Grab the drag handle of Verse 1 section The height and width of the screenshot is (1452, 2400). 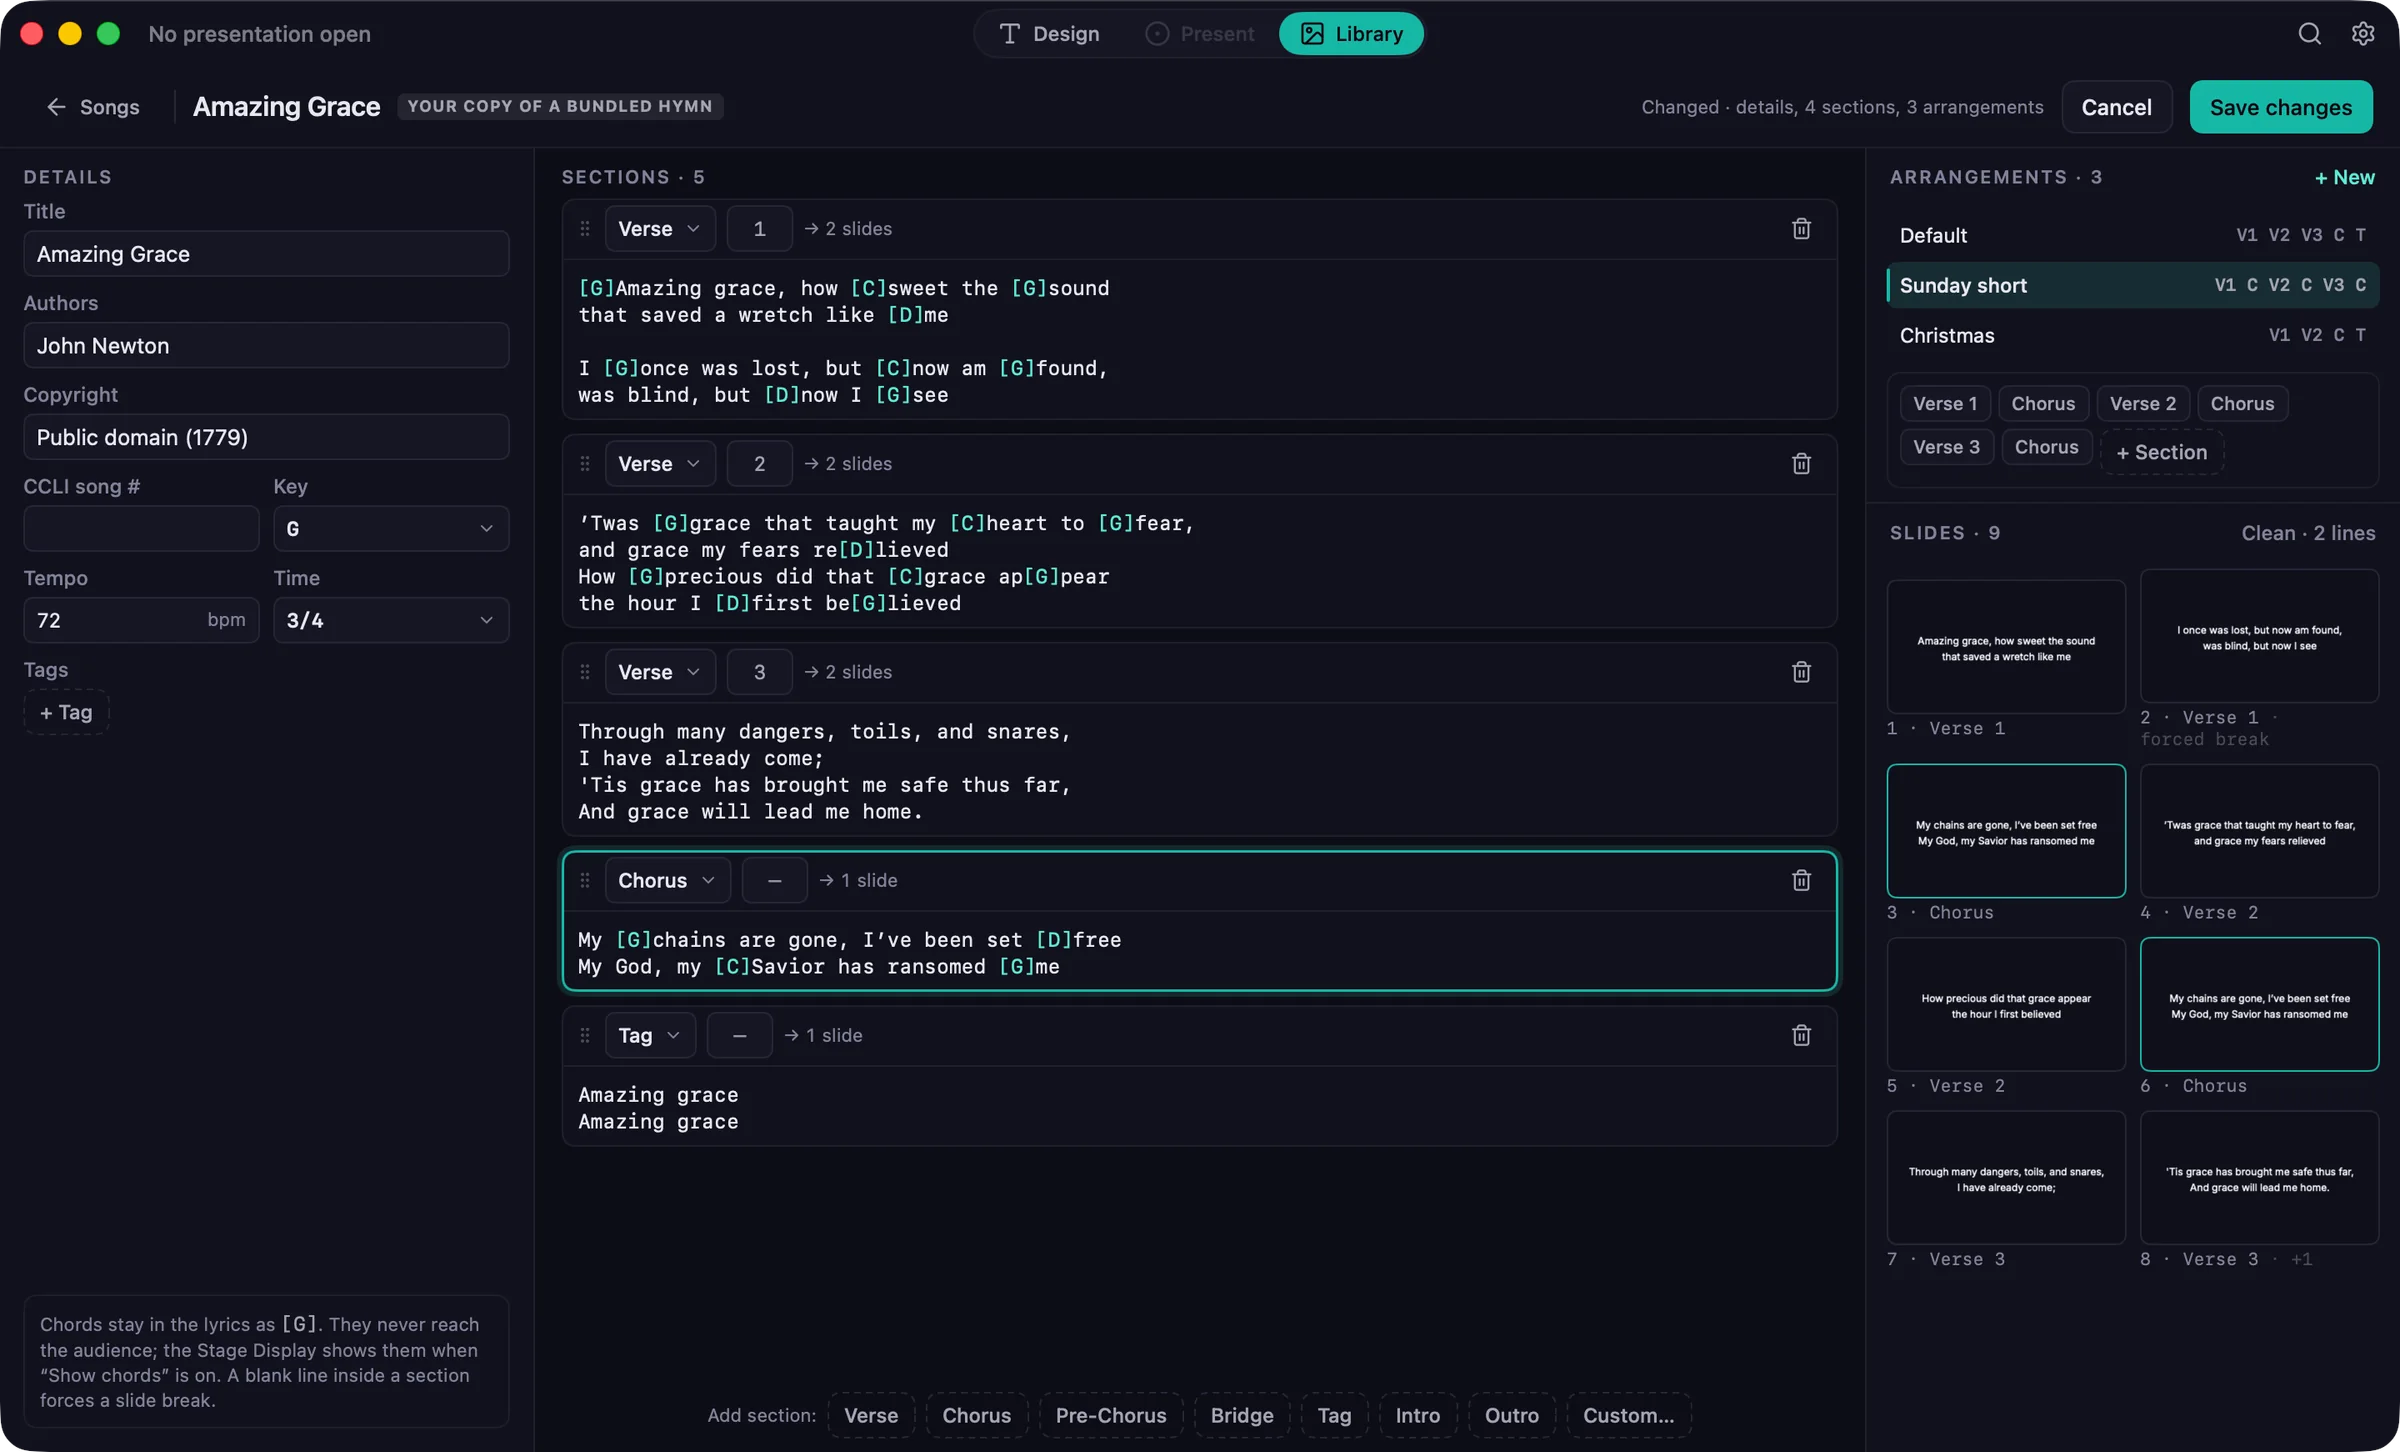[585, 229]
